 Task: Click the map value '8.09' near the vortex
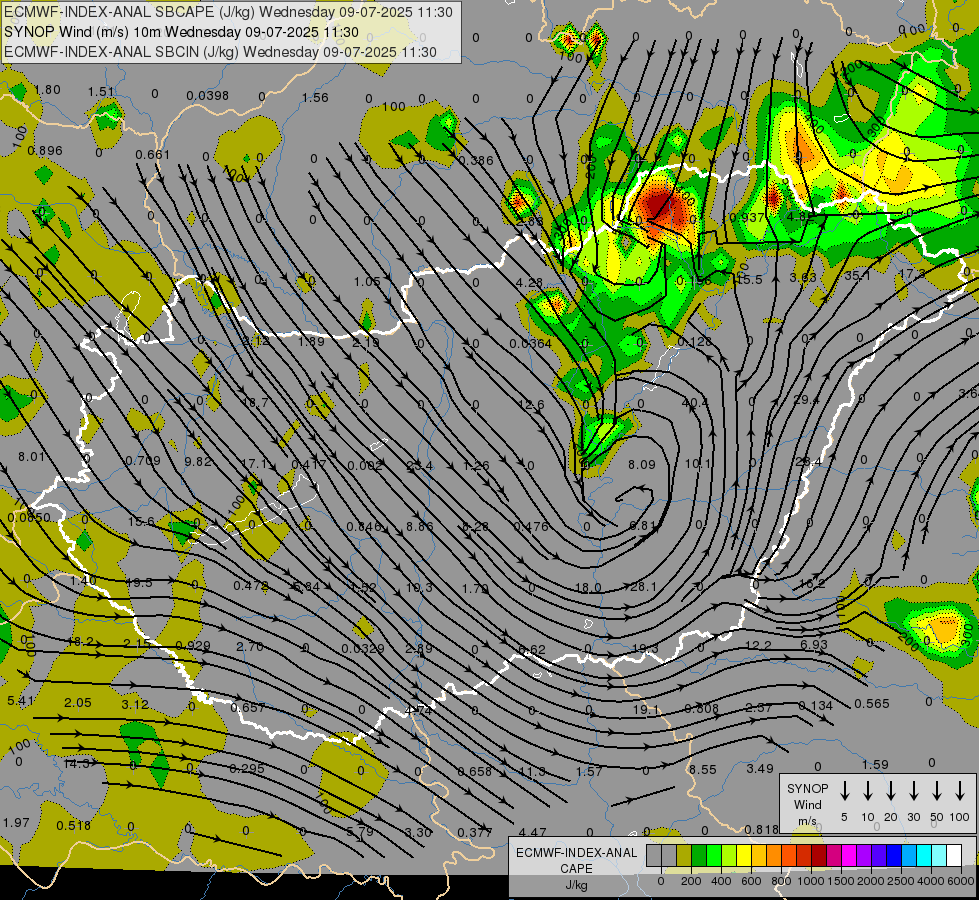point(642,464)
